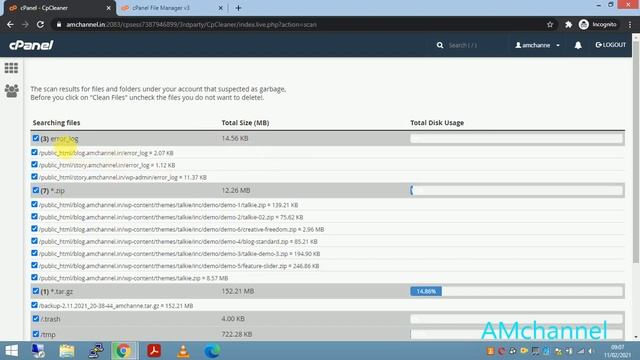The width and height of the screenshot is (640, 360).
Task: Open the browser extensions puzzle icon
Action: (x=568, y=24)
